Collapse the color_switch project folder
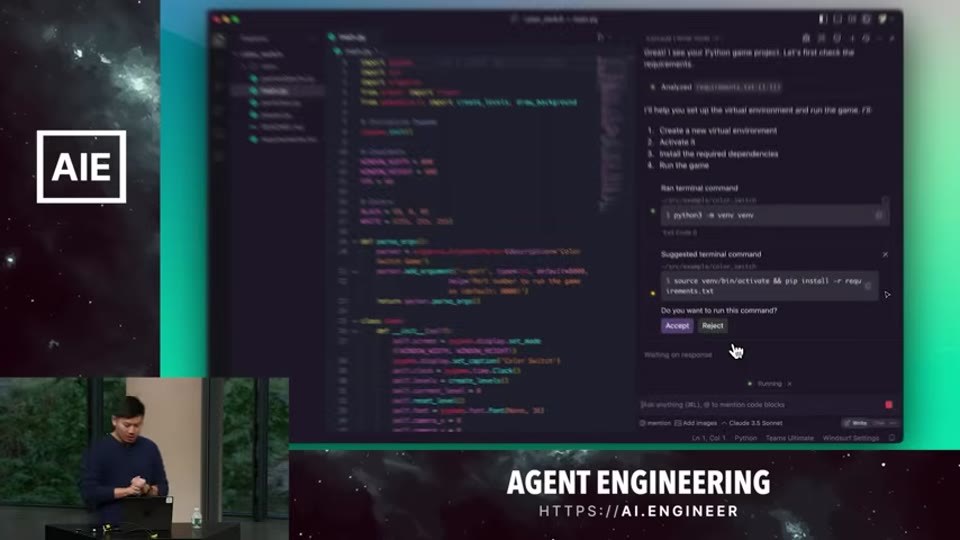This screenshot has width=960, height=540. pos(260,54)
